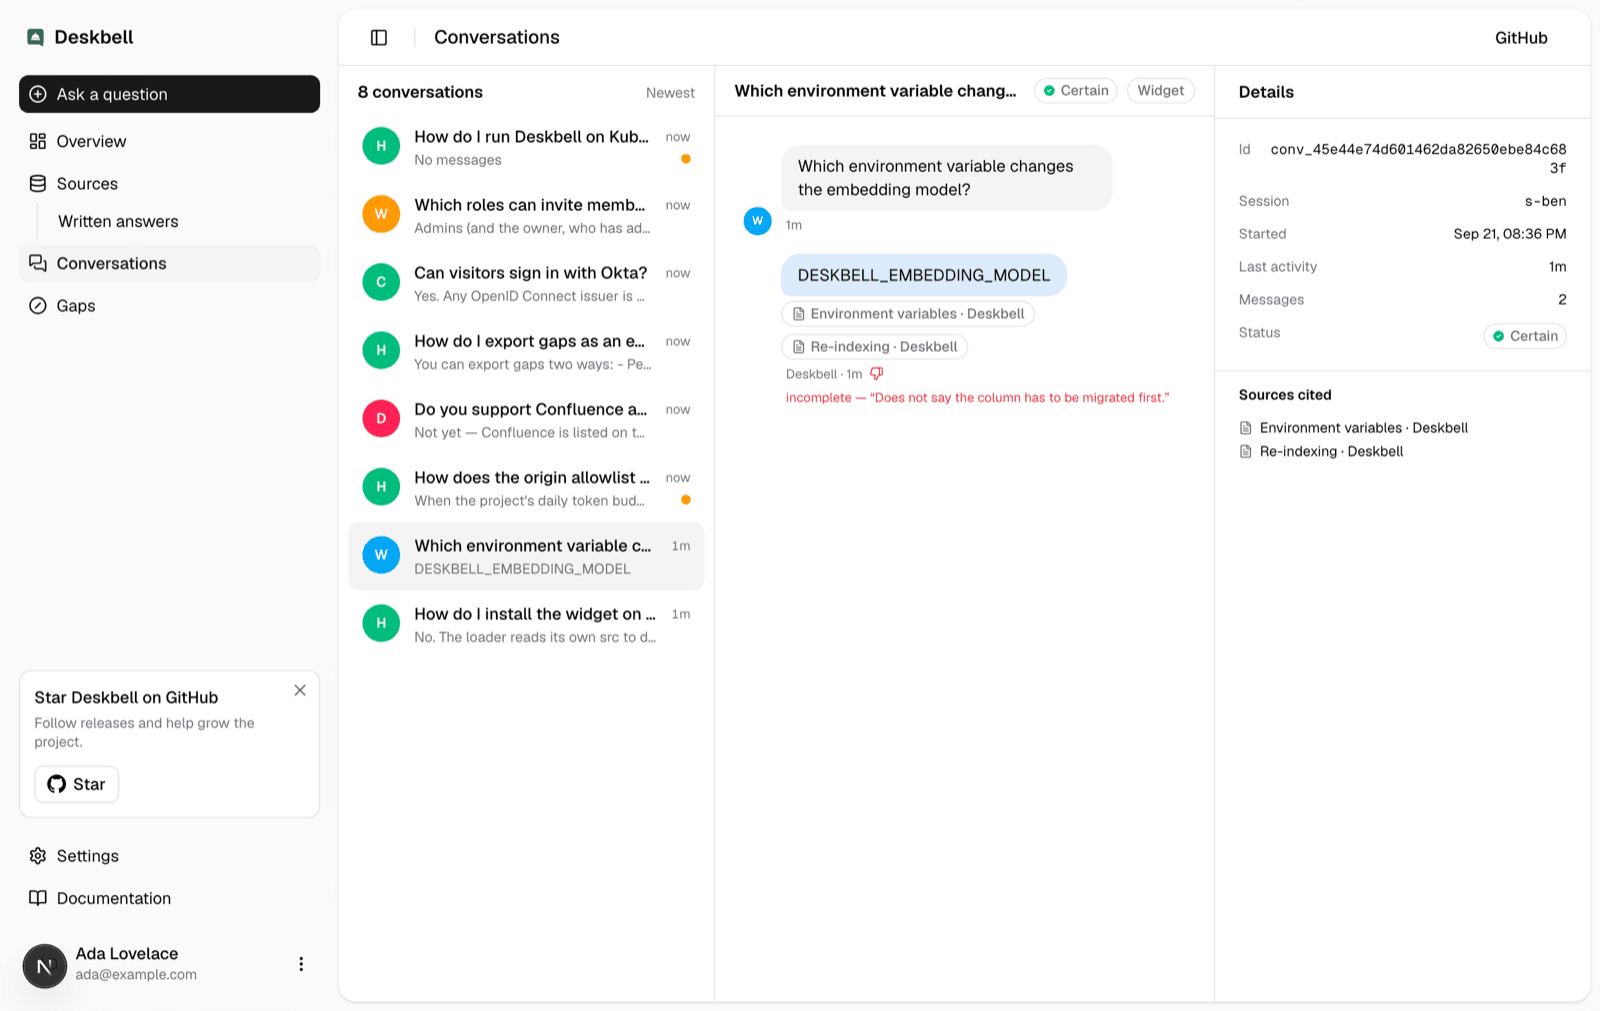The width and height of the screenshot is (1600, 1011).
Task: Click the Certain status badge in Details
Action: tap(1525, 336)
